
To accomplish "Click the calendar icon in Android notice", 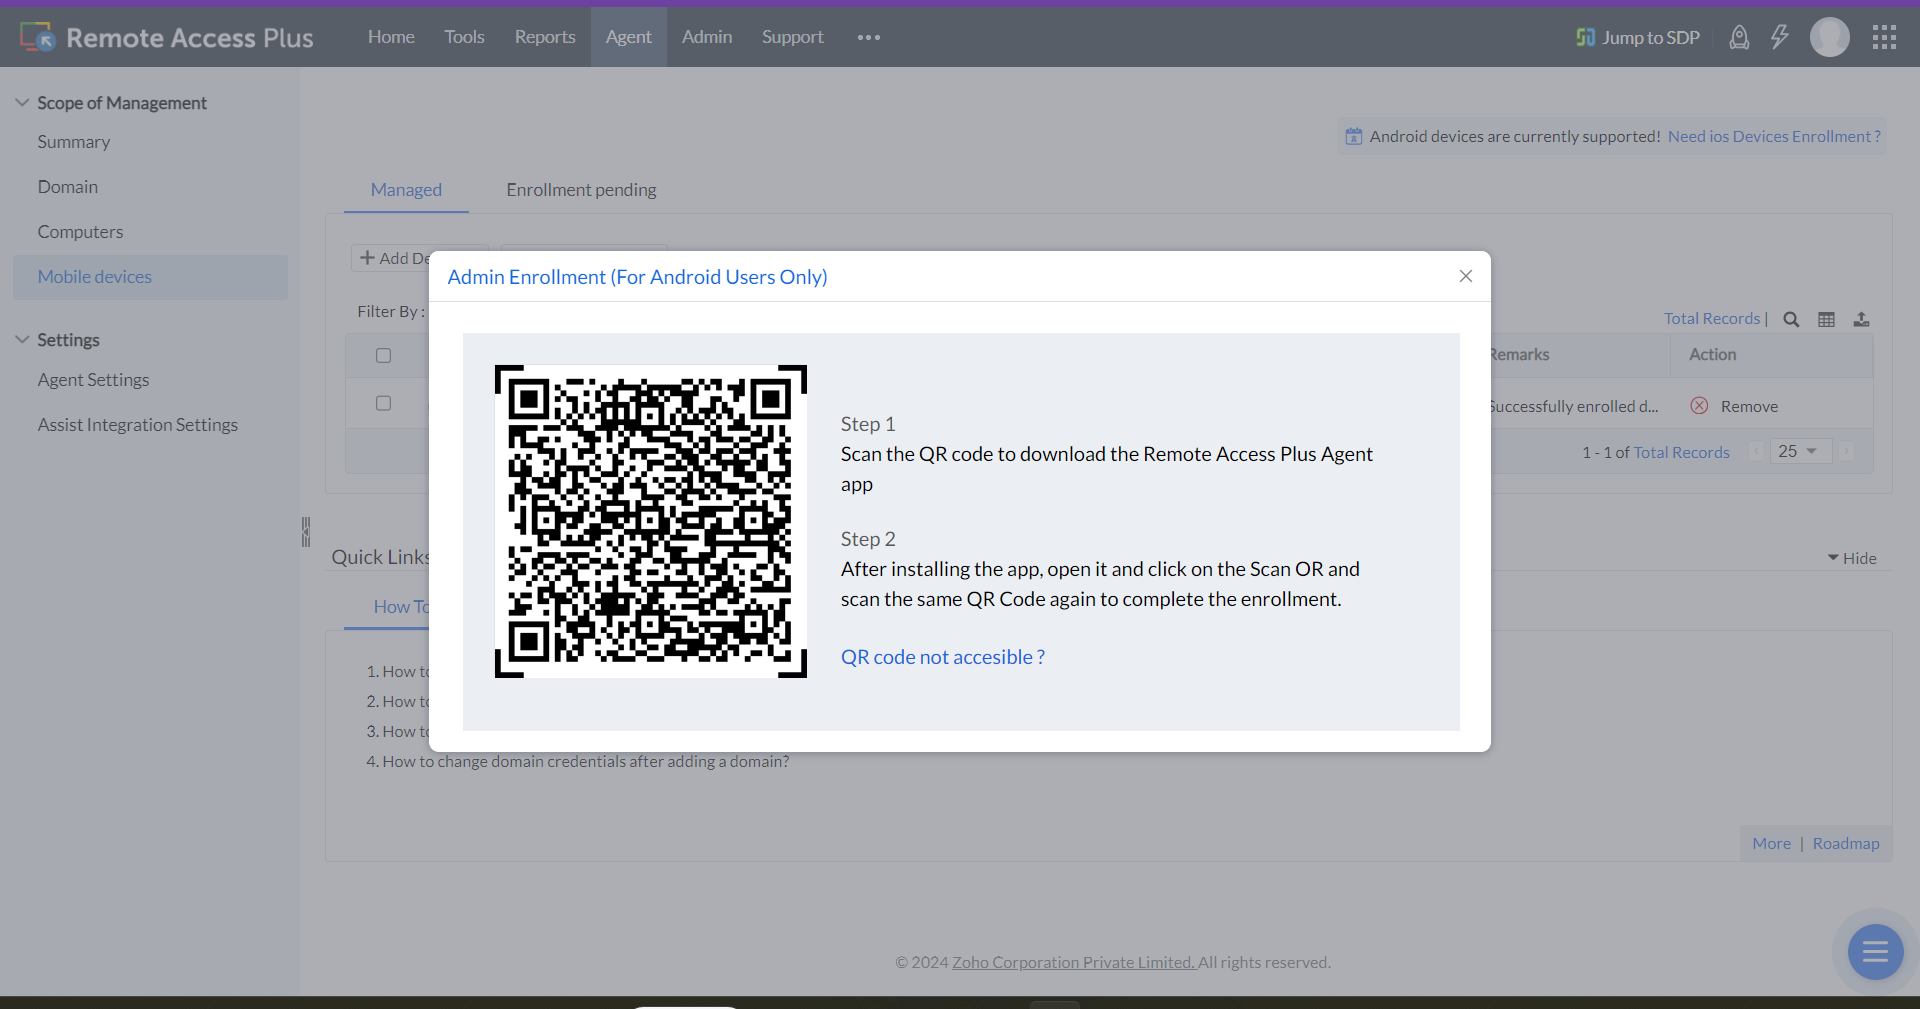I will click(x=1354, y=136).
